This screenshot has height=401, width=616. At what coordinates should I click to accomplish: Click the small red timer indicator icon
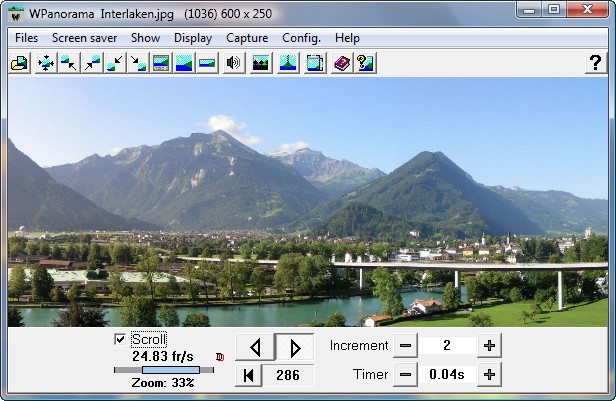pos(220,357)
